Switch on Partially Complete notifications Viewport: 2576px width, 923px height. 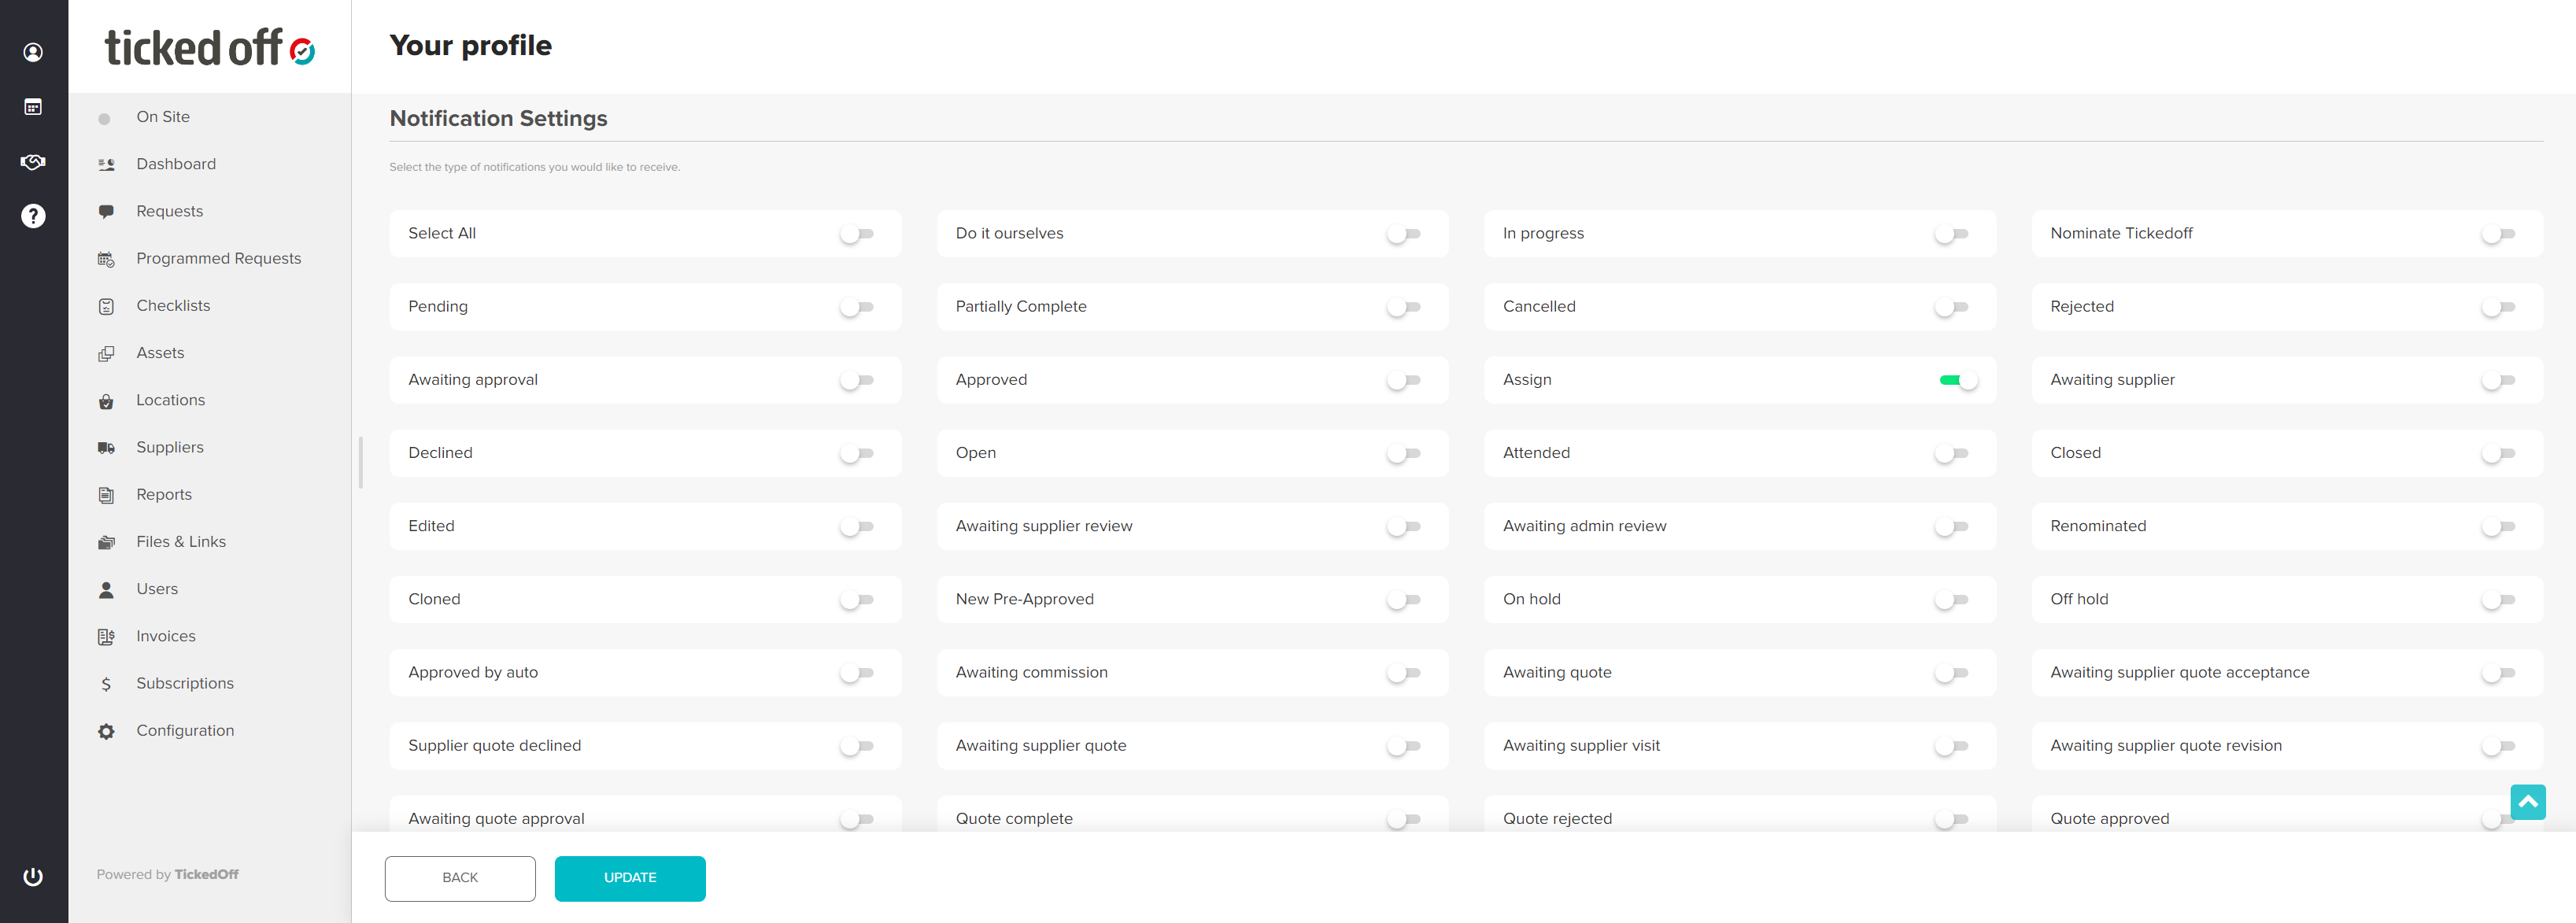pyautogui.click(x=1404, y=307)
